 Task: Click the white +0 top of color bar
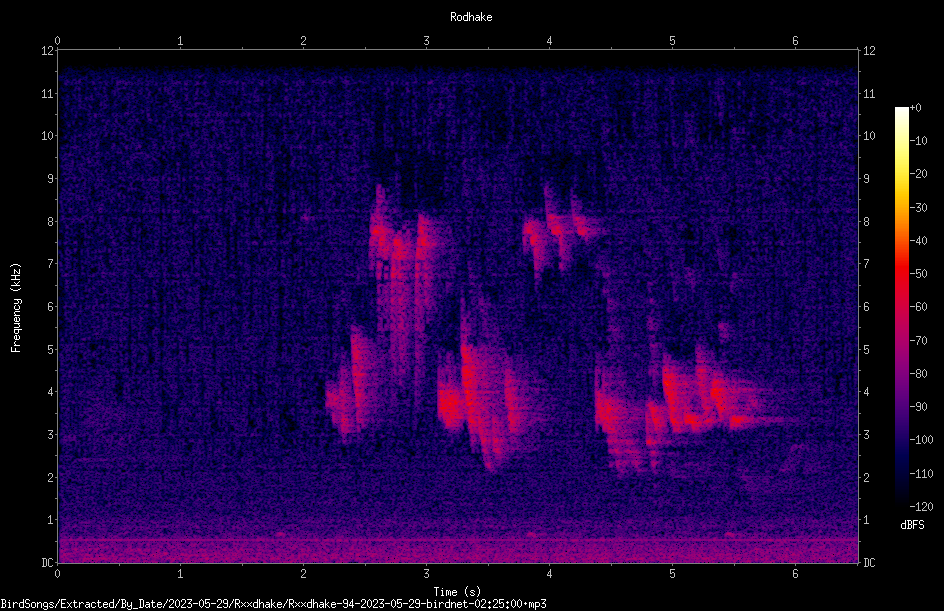901,110
